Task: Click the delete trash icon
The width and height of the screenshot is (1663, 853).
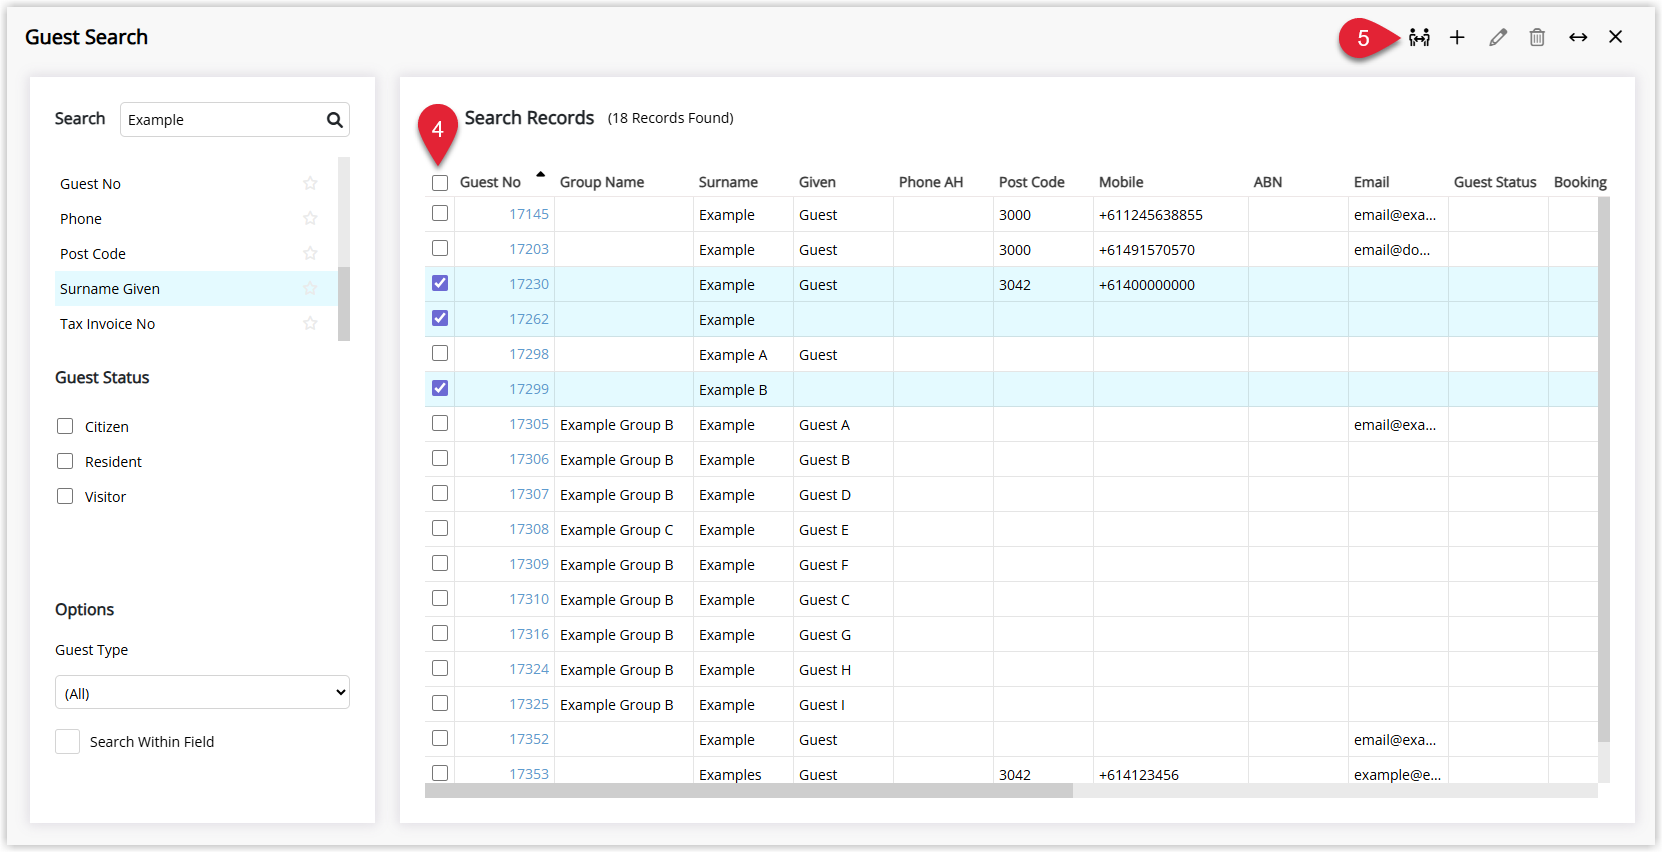Action: click(1537, 37)
